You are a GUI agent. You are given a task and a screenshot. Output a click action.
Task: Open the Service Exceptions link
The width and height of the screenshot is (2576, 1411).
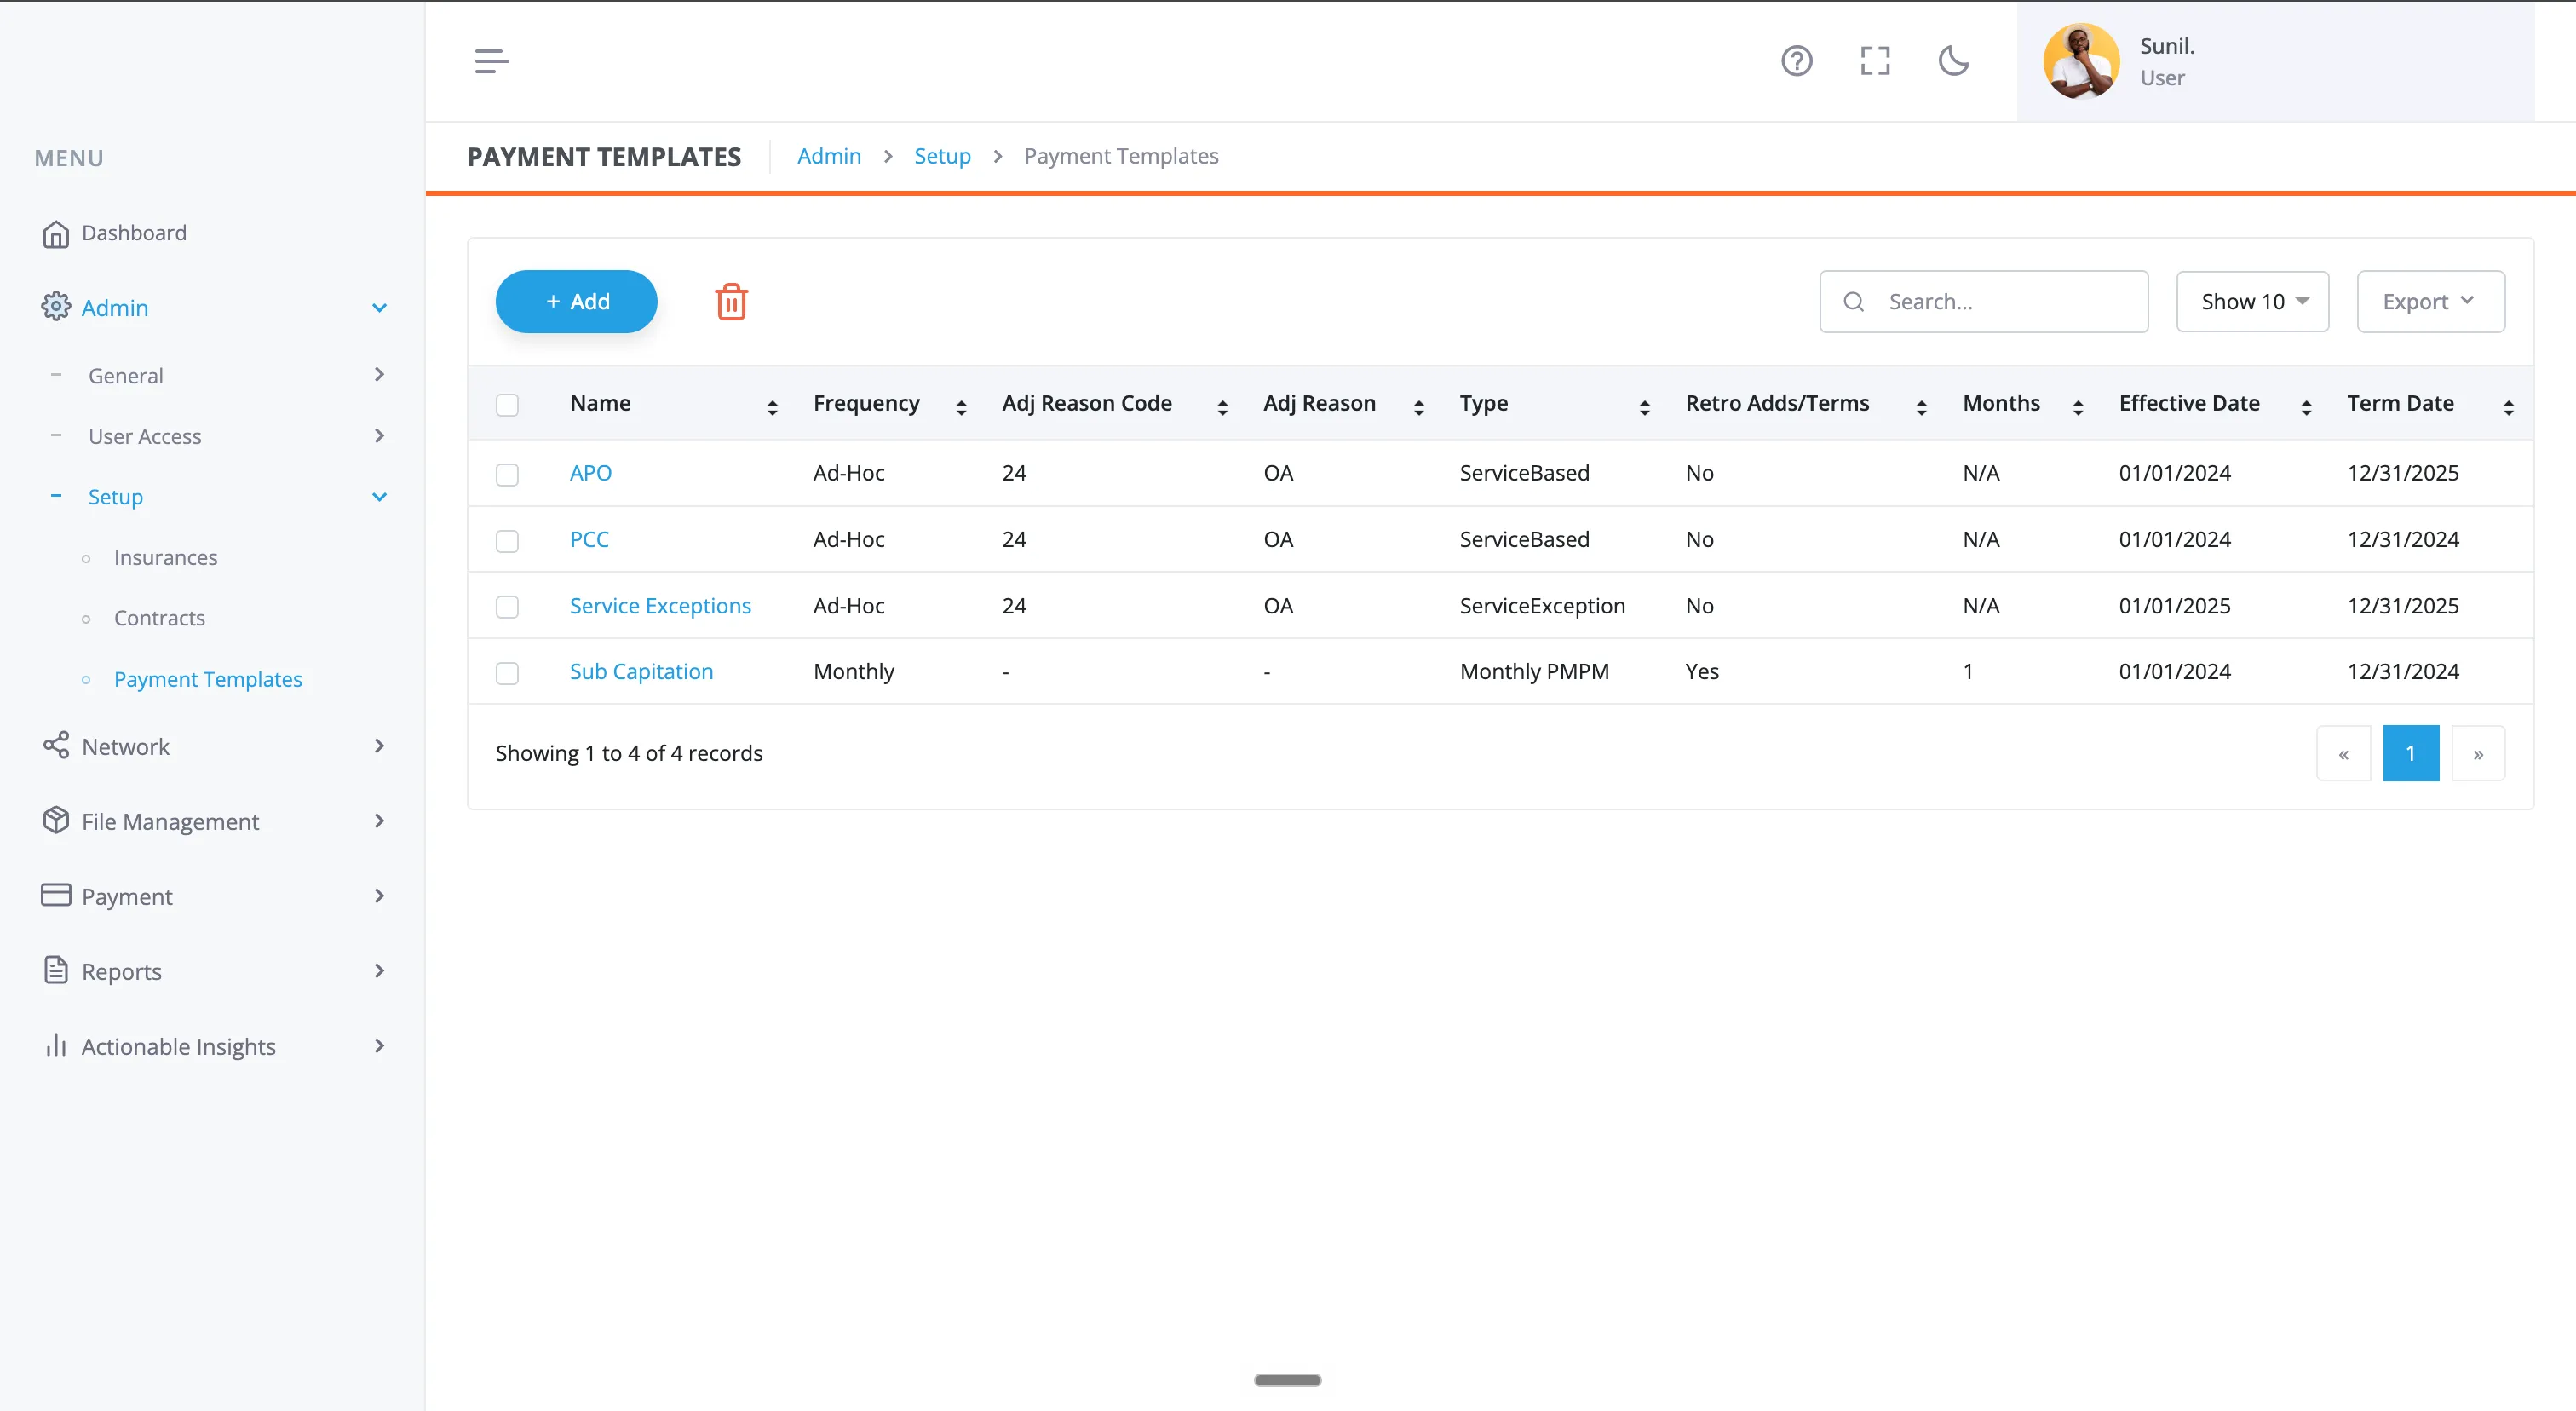pyautogui.click(x=660, y=605)
